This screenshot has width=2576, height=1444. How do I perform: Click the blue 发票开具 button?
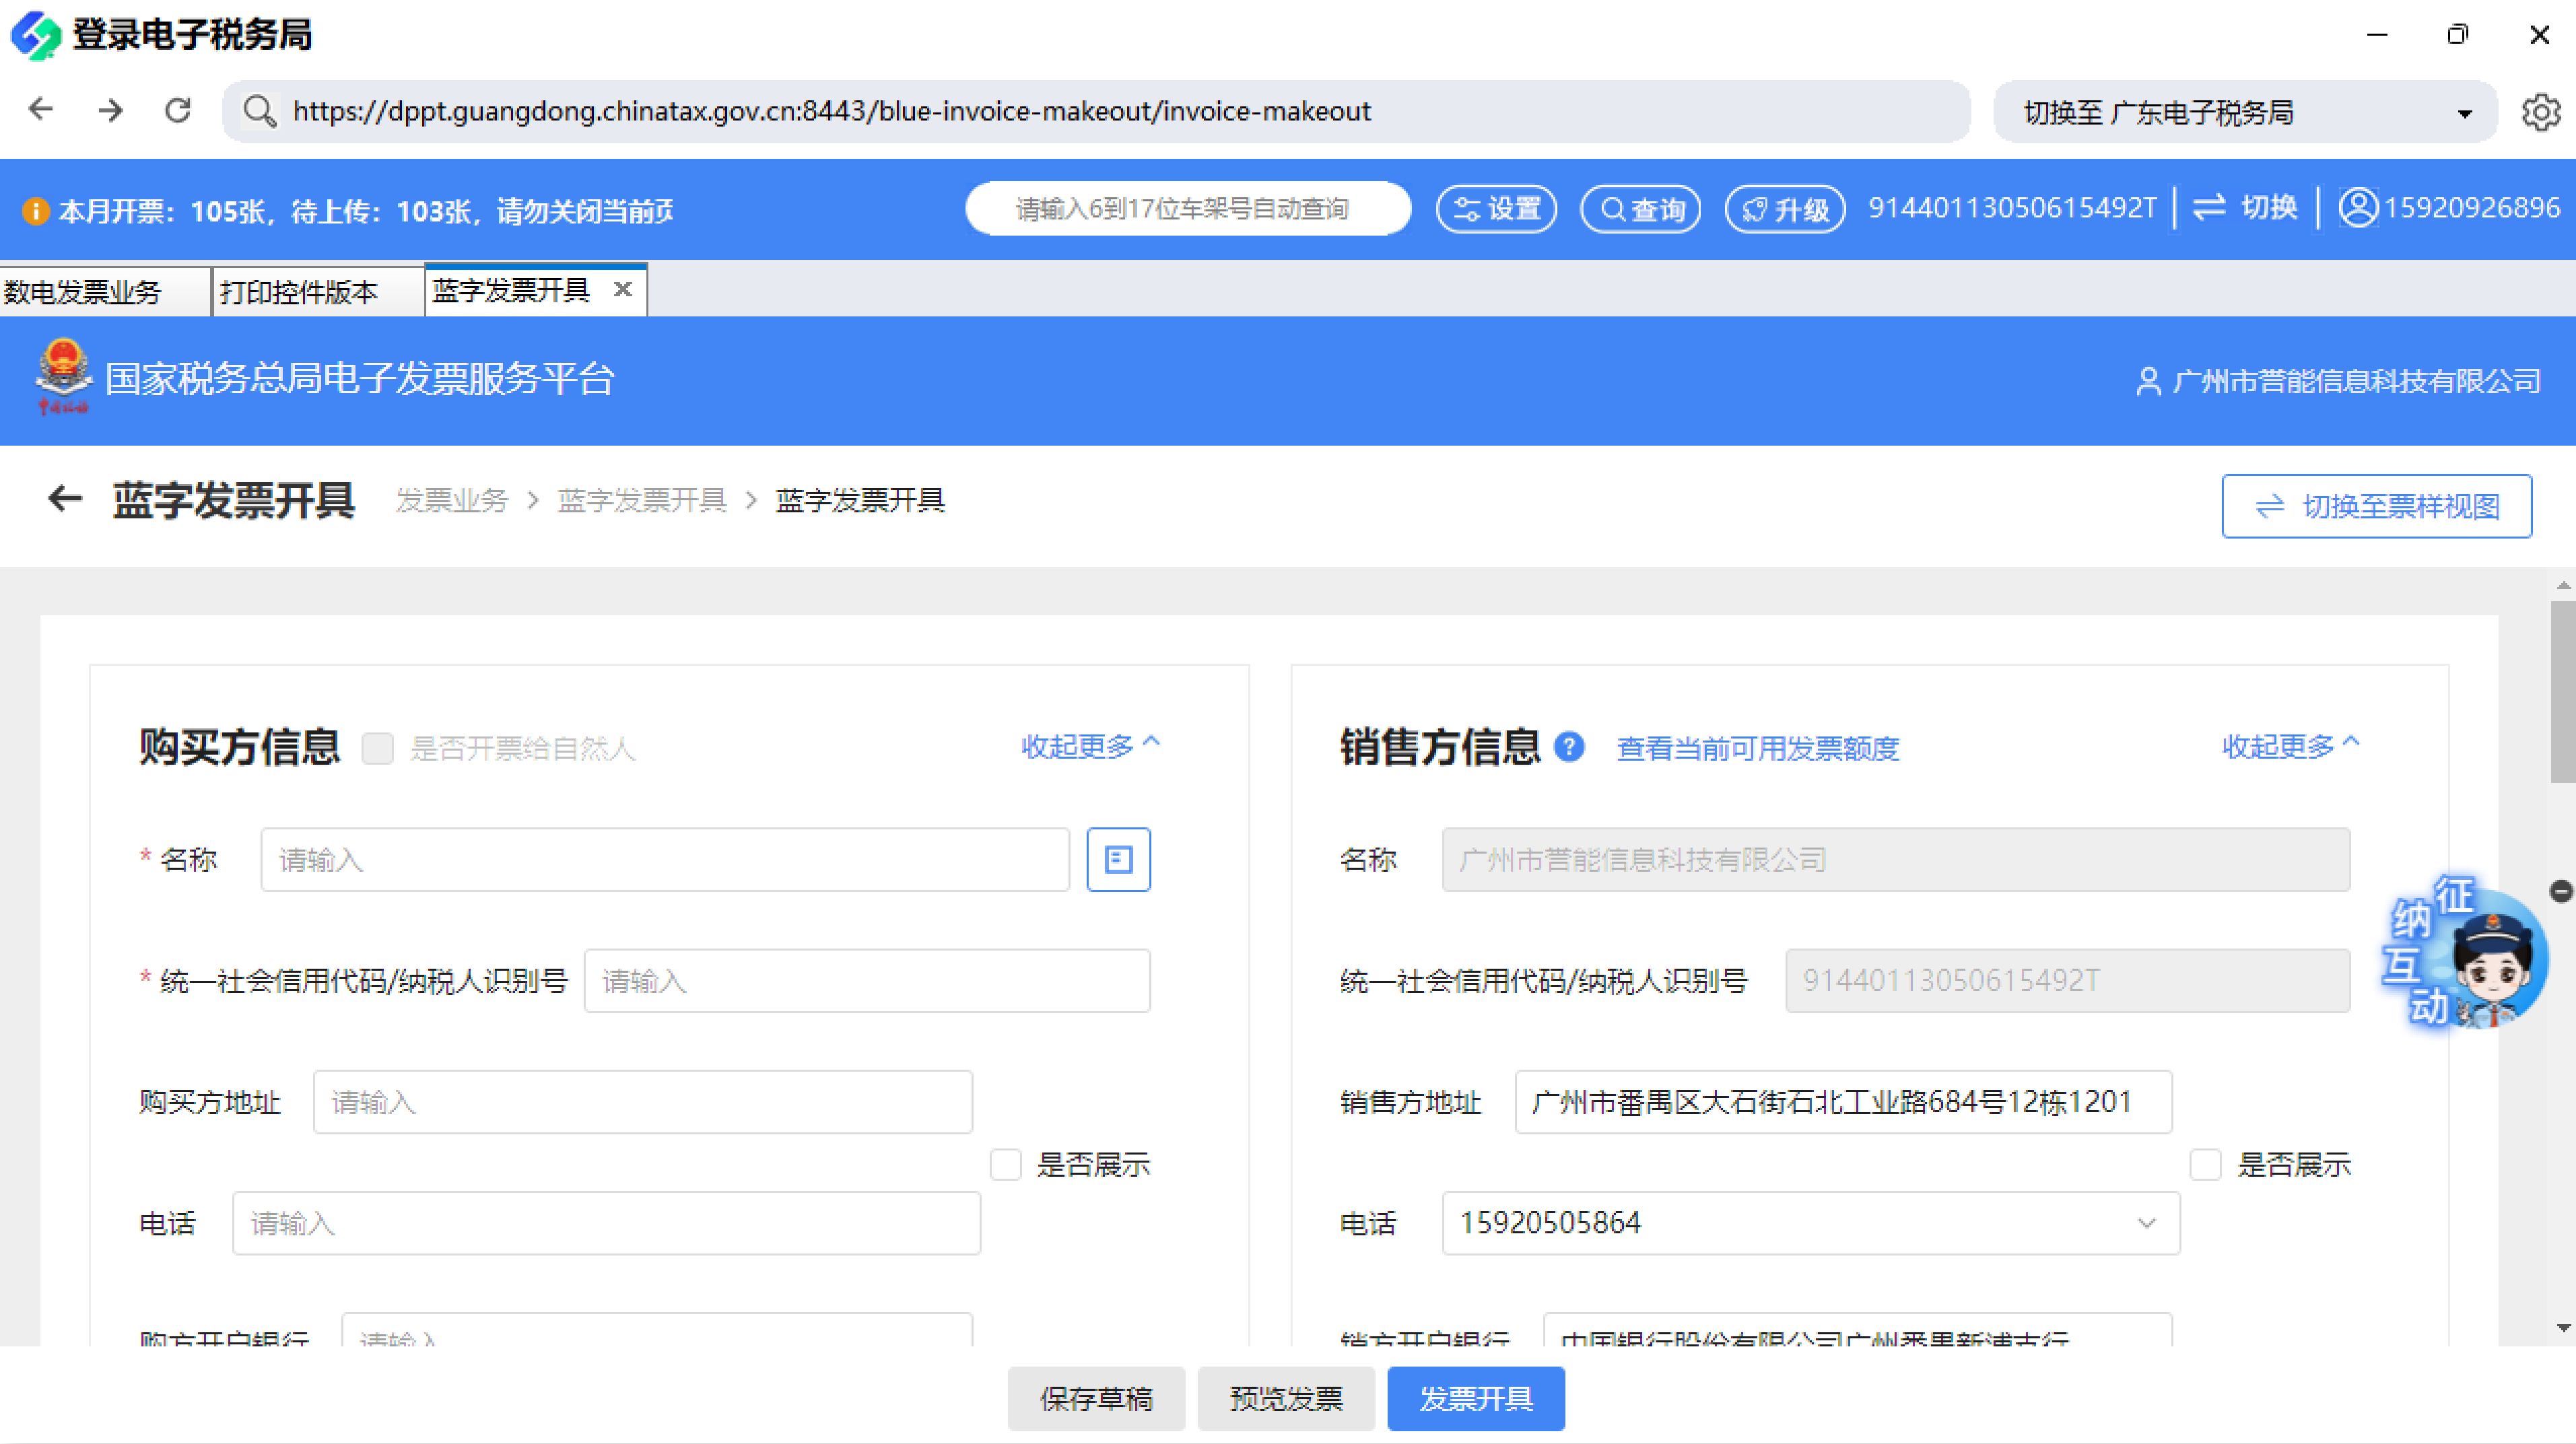tap(1476, 1398)
